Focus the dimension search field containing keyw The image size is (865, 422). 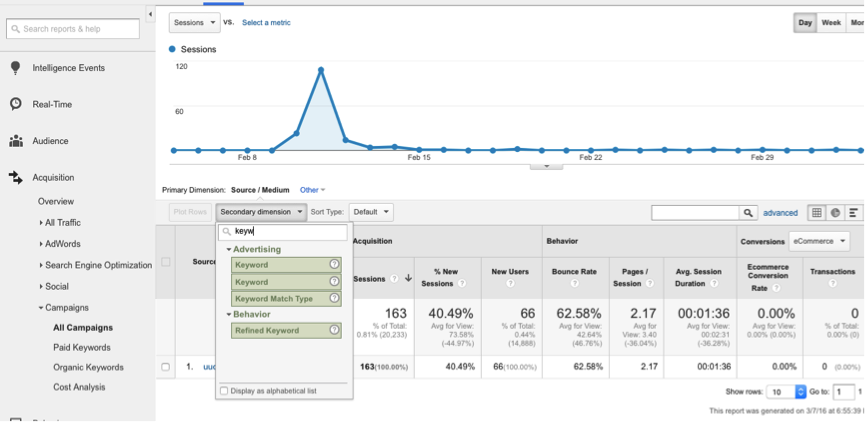283,232
